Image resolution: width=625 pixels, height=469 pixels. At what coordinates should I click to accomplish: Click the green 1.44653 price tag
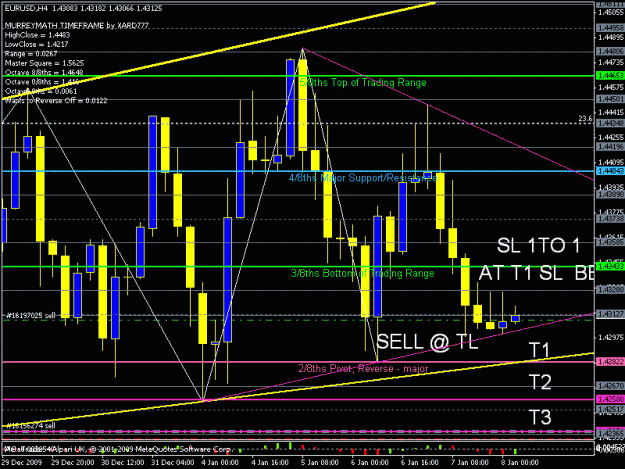(x=610, y=76)
